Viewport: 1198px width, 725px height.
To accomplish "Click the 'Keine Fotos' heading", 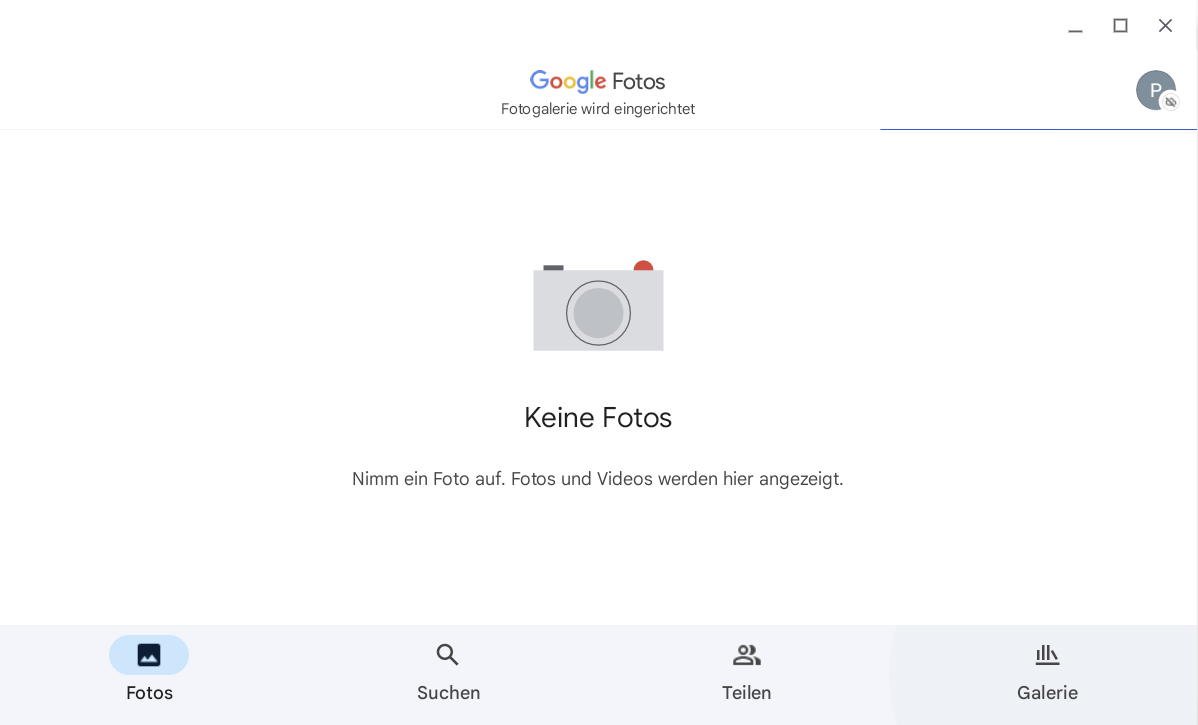I will click(598, 417).
